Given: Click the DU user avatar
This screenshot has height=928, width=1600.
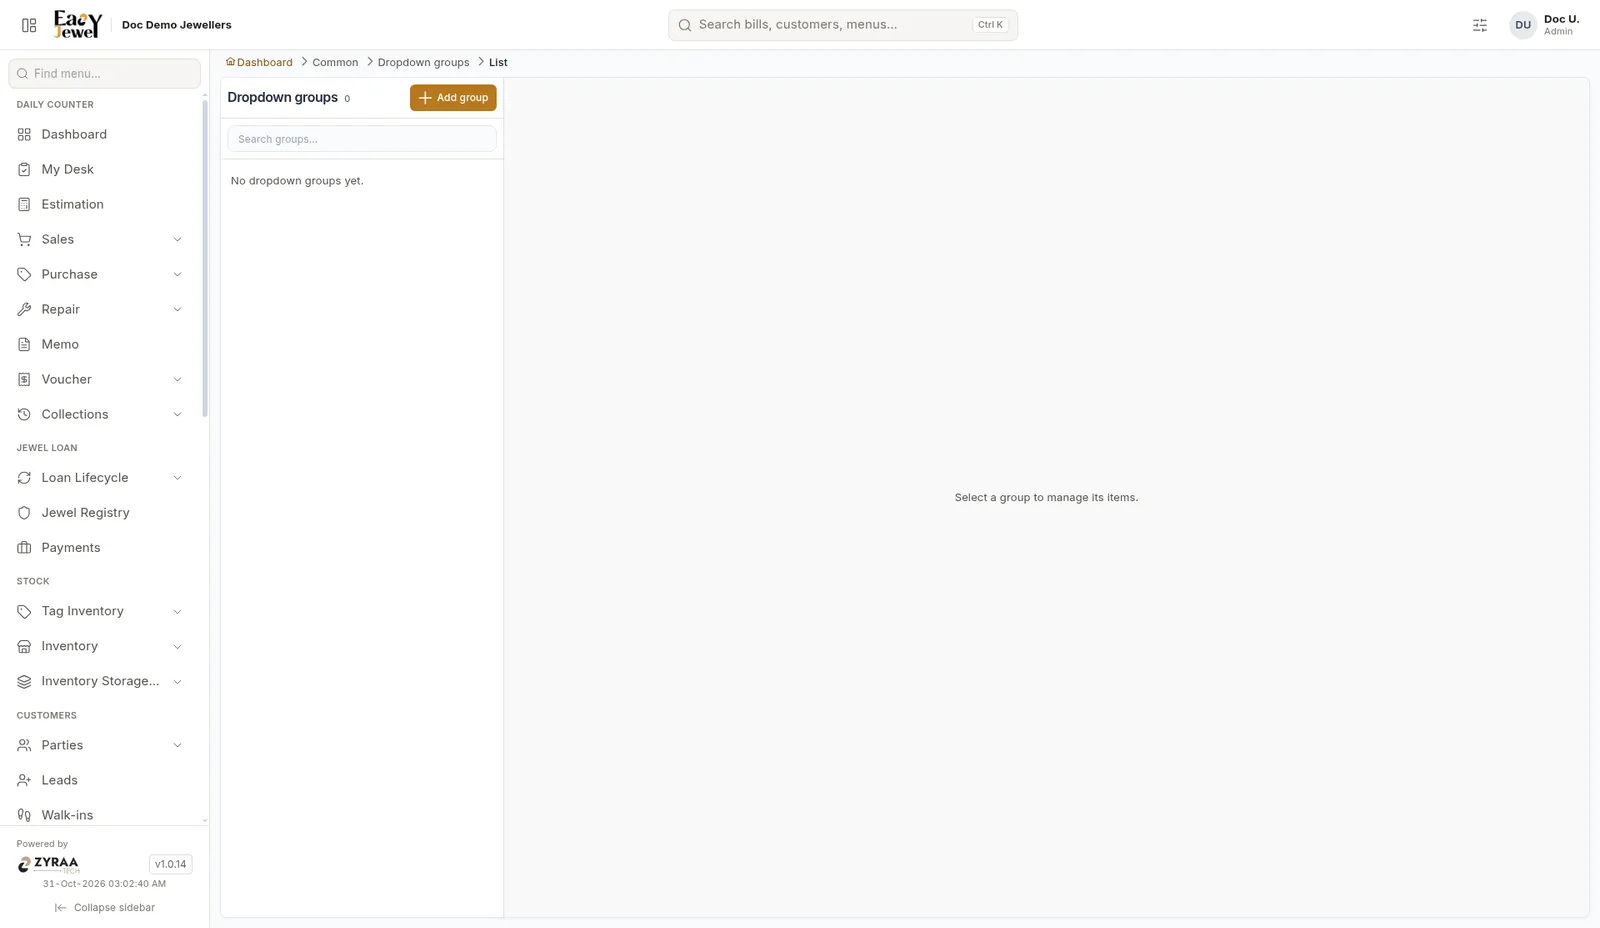Looking at the screenshot, I should point(1523,25).
